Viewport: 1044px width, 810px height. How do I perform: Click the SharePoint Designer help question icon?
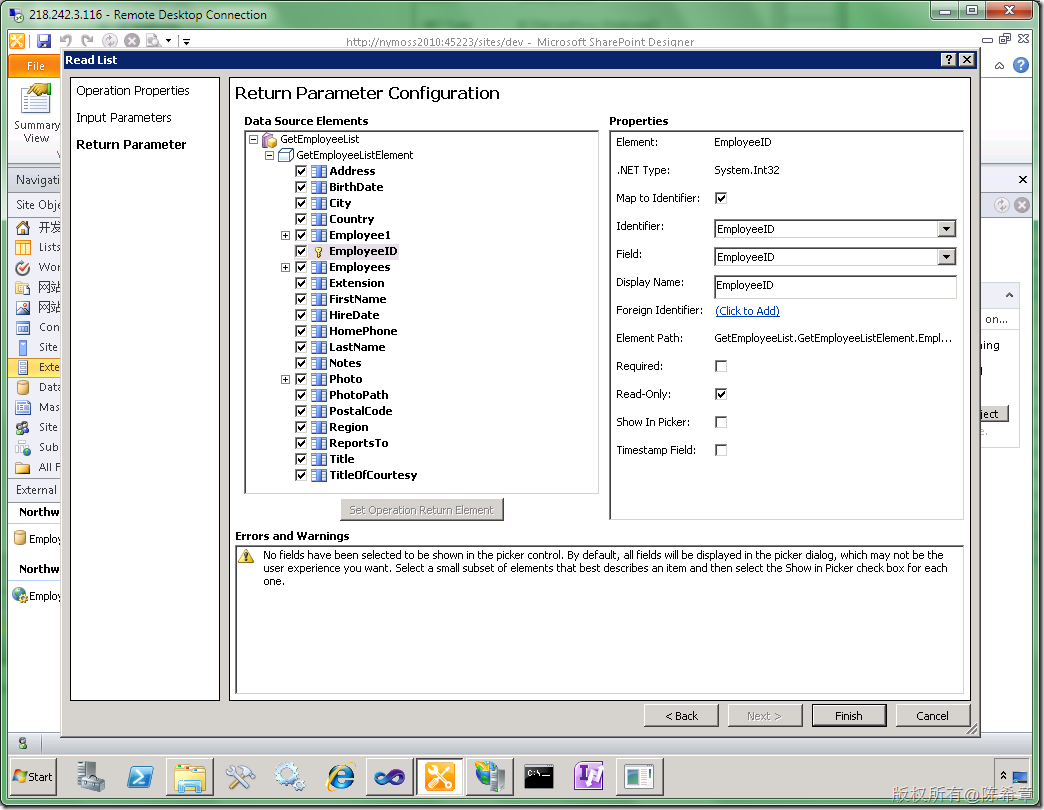[x=1020, y=65]
